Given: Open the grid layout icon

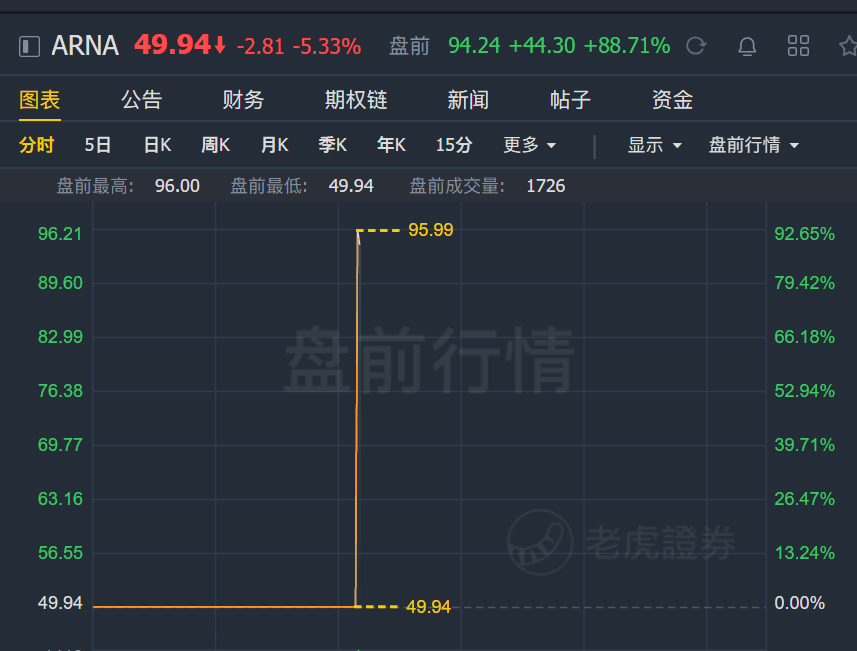Looking at the screenshot, I should 798,46.
